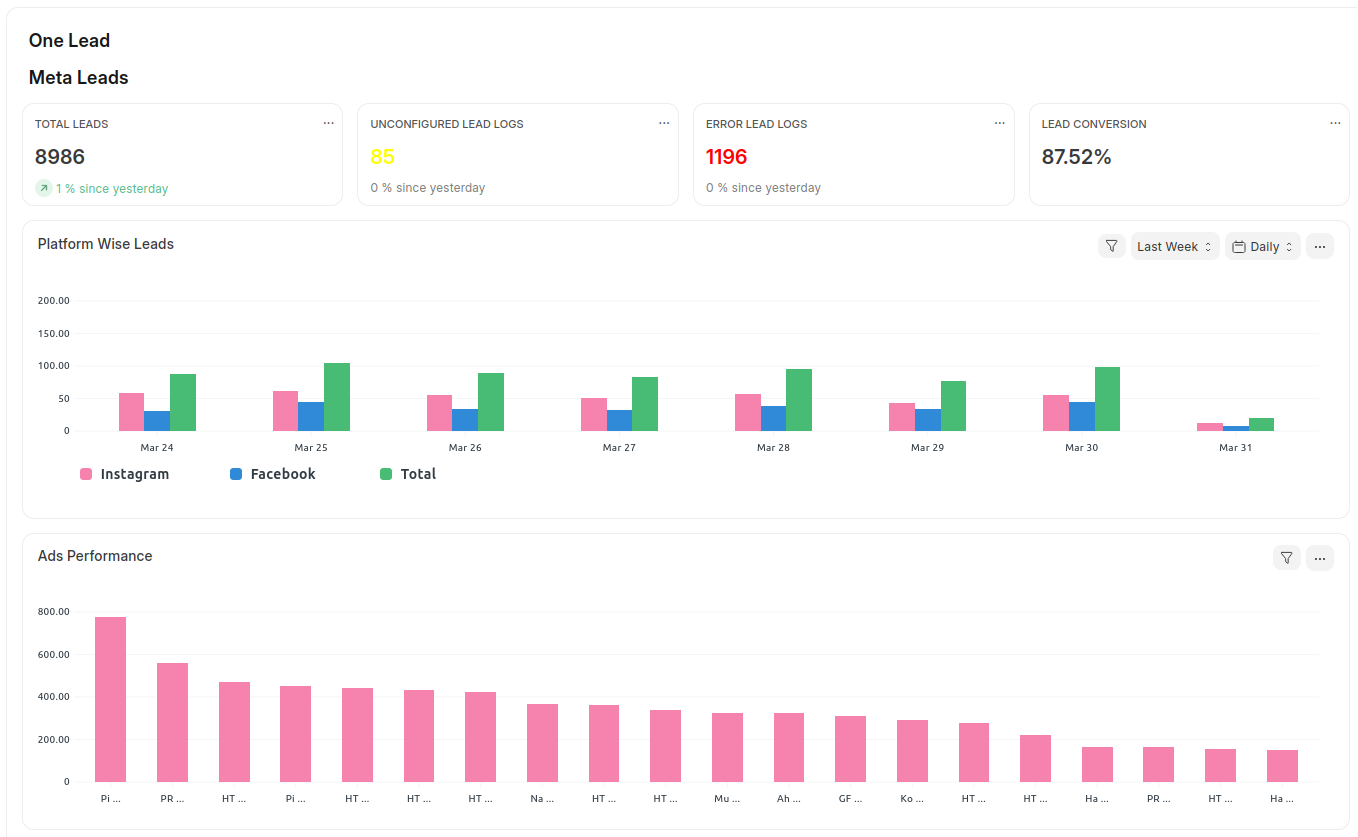1358x837 pixels.
Task: Click the GF ... bar in Ads Performance
Action: (851, 749)
